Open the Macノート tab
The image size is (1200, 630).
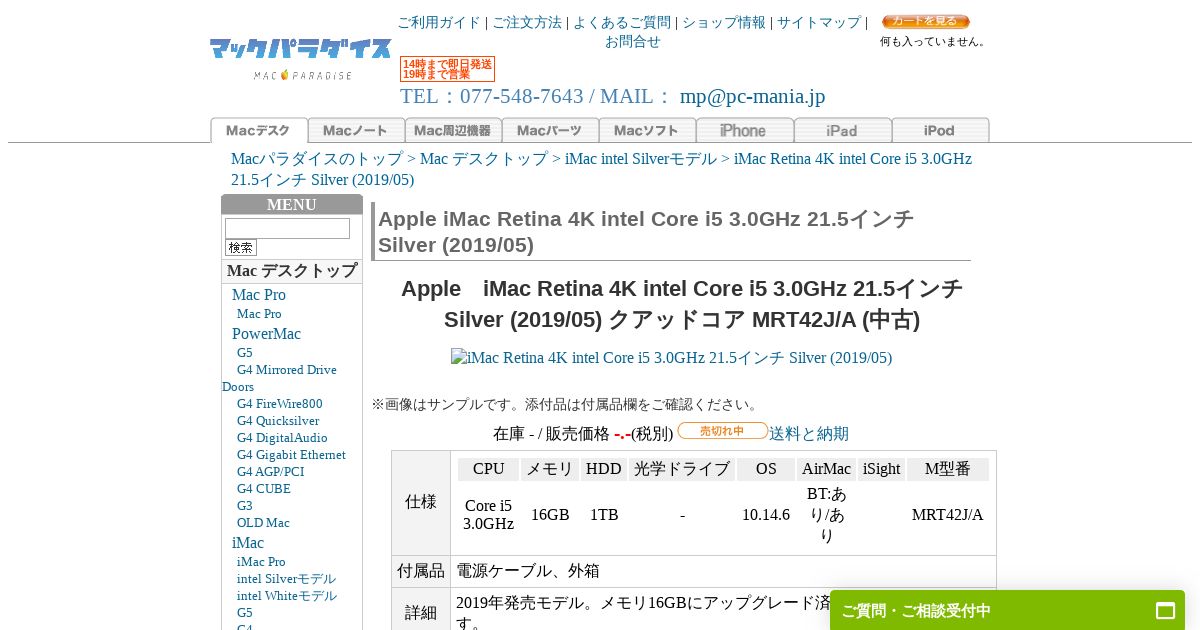pyautogui.click(x=356, y=130)
